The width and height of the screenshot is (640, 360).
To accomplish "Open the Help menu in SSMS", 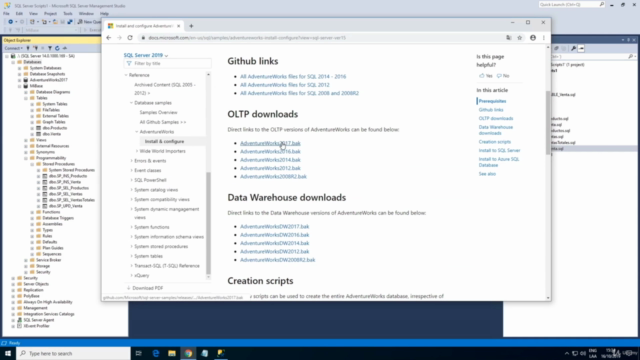I will [x=104, y=13].
